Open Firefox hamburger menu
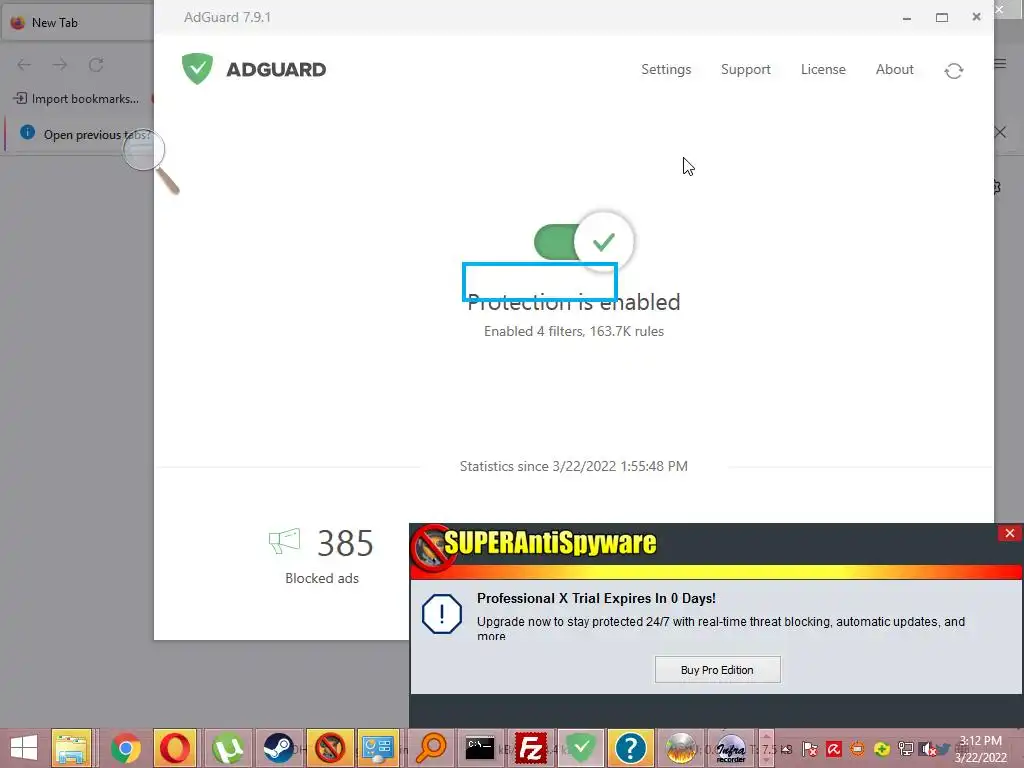The image size is (1024, 768). click(x=1000, y=63)
